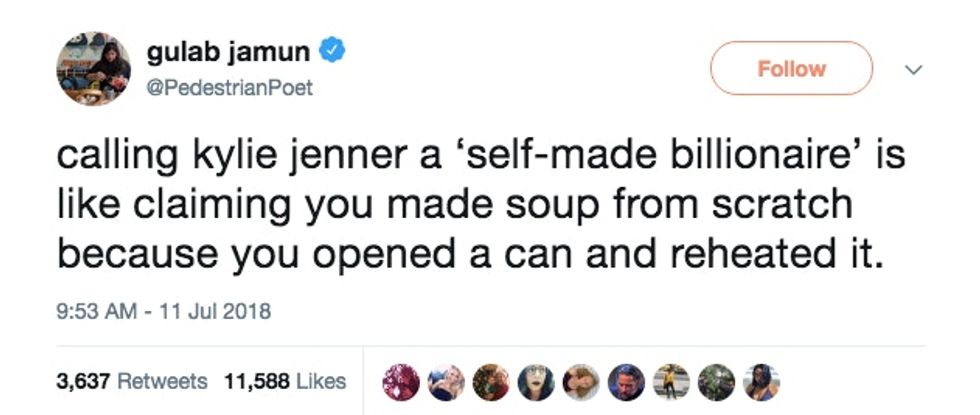Screen dimensions: 980x415
Task: Click the third liker avatar in the row
Action: coord(493,381)
